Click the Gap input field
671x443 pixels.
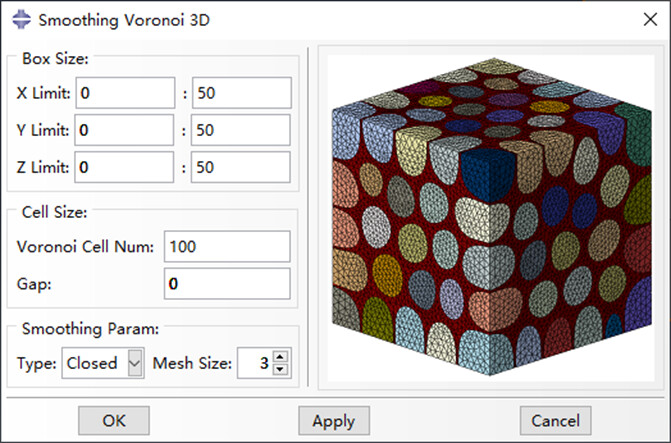[x=227, y=283]
